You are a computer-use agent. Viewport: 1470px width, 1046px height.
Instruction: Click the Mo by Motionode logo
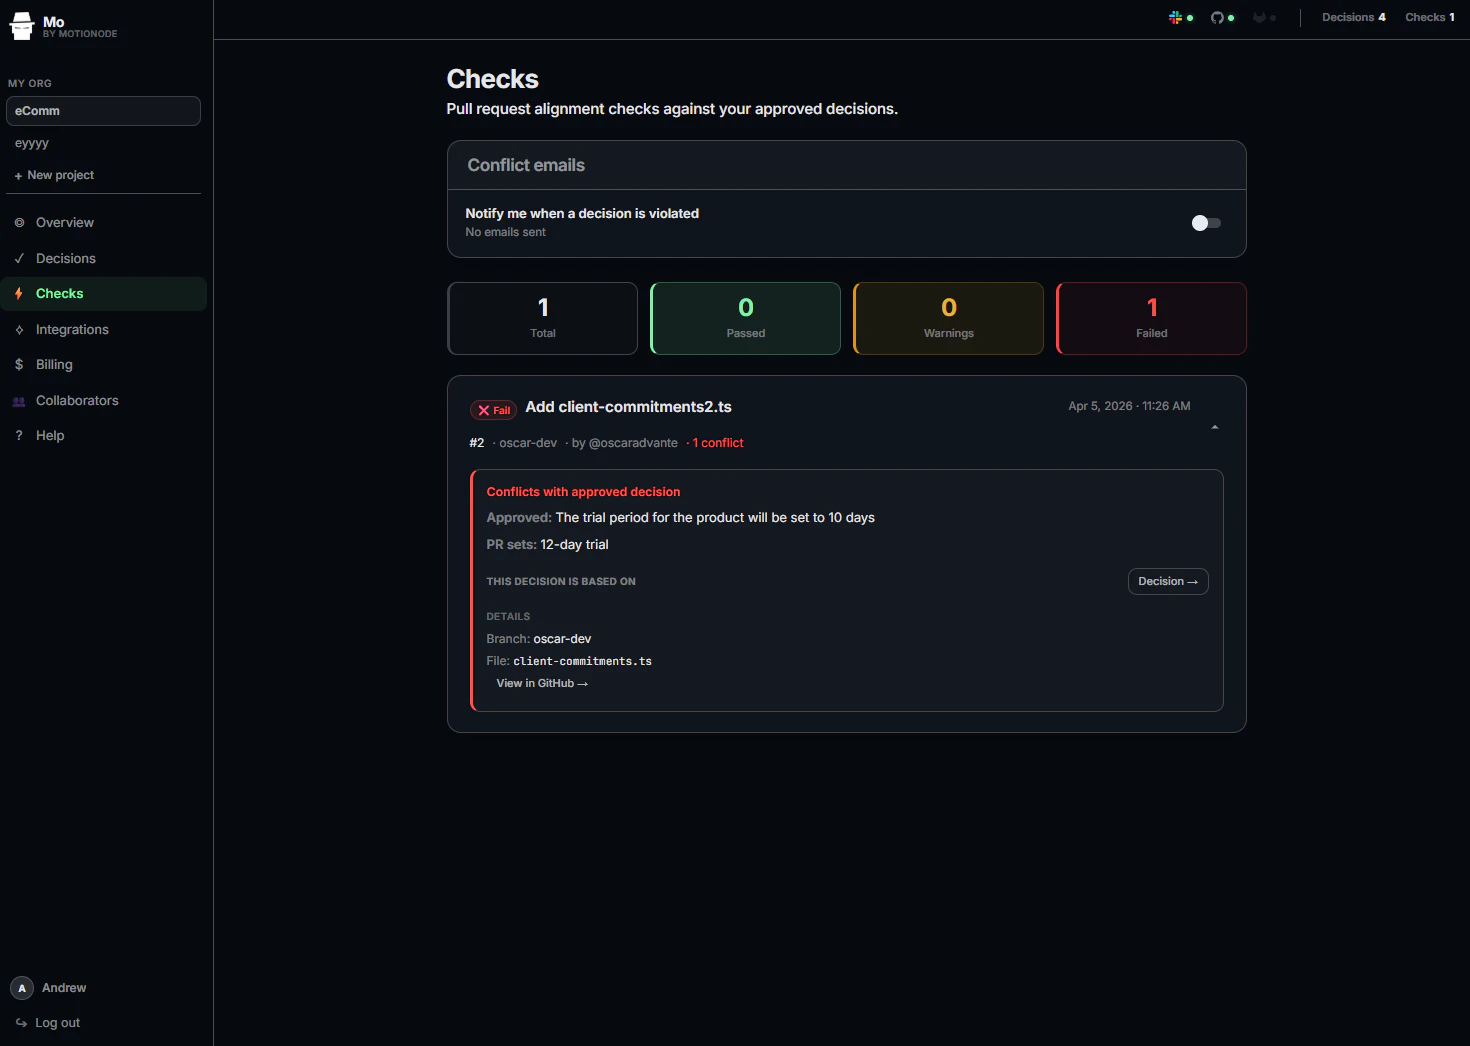(63, 26)
